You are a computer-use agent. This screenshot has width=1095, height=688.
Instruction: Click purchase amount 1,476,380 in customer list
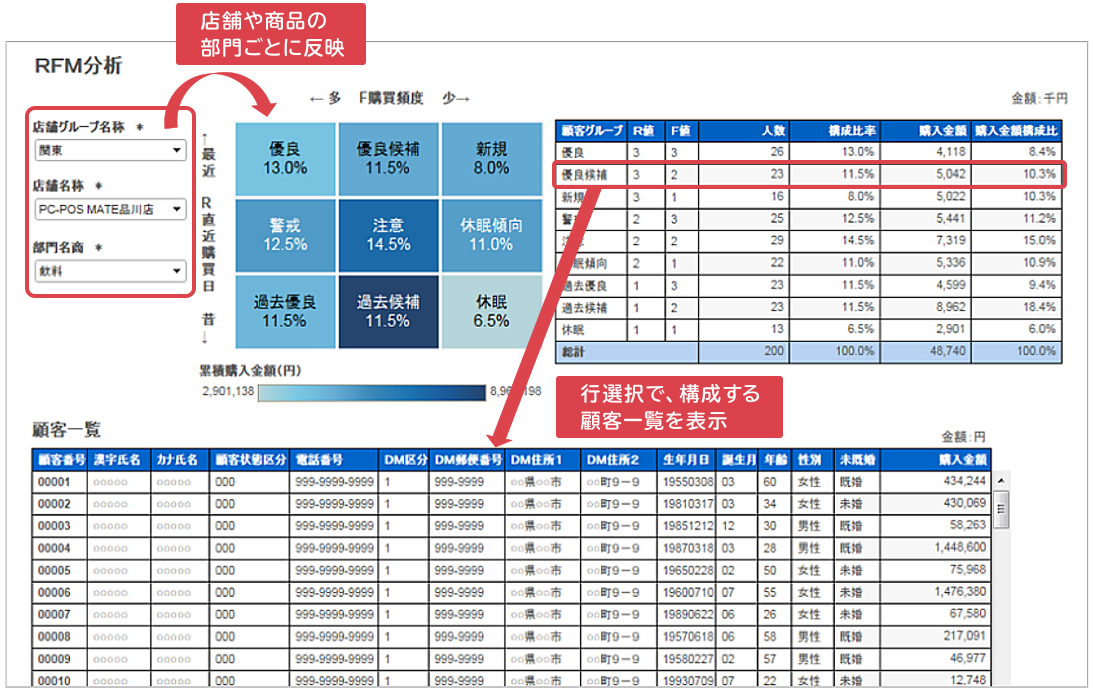pyautogui.click(x=960, y=592)
